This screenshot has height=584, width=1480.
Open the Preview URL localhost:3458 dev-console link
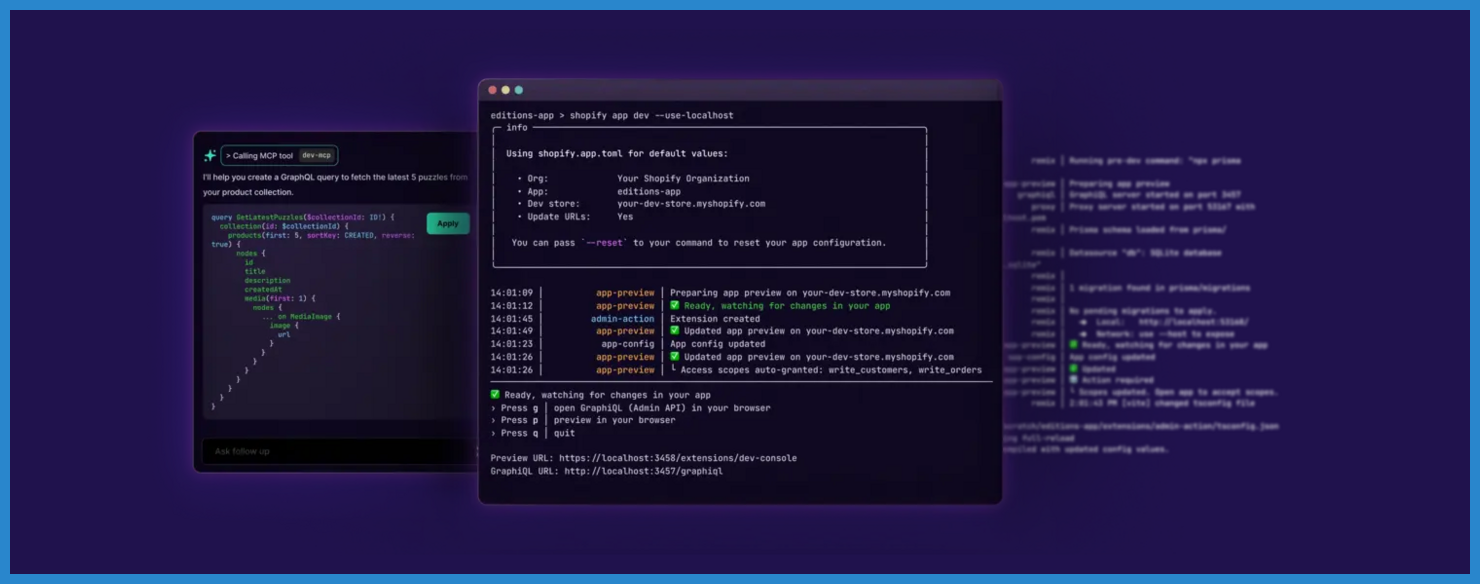pyautogui.click(x=678, y=458)
